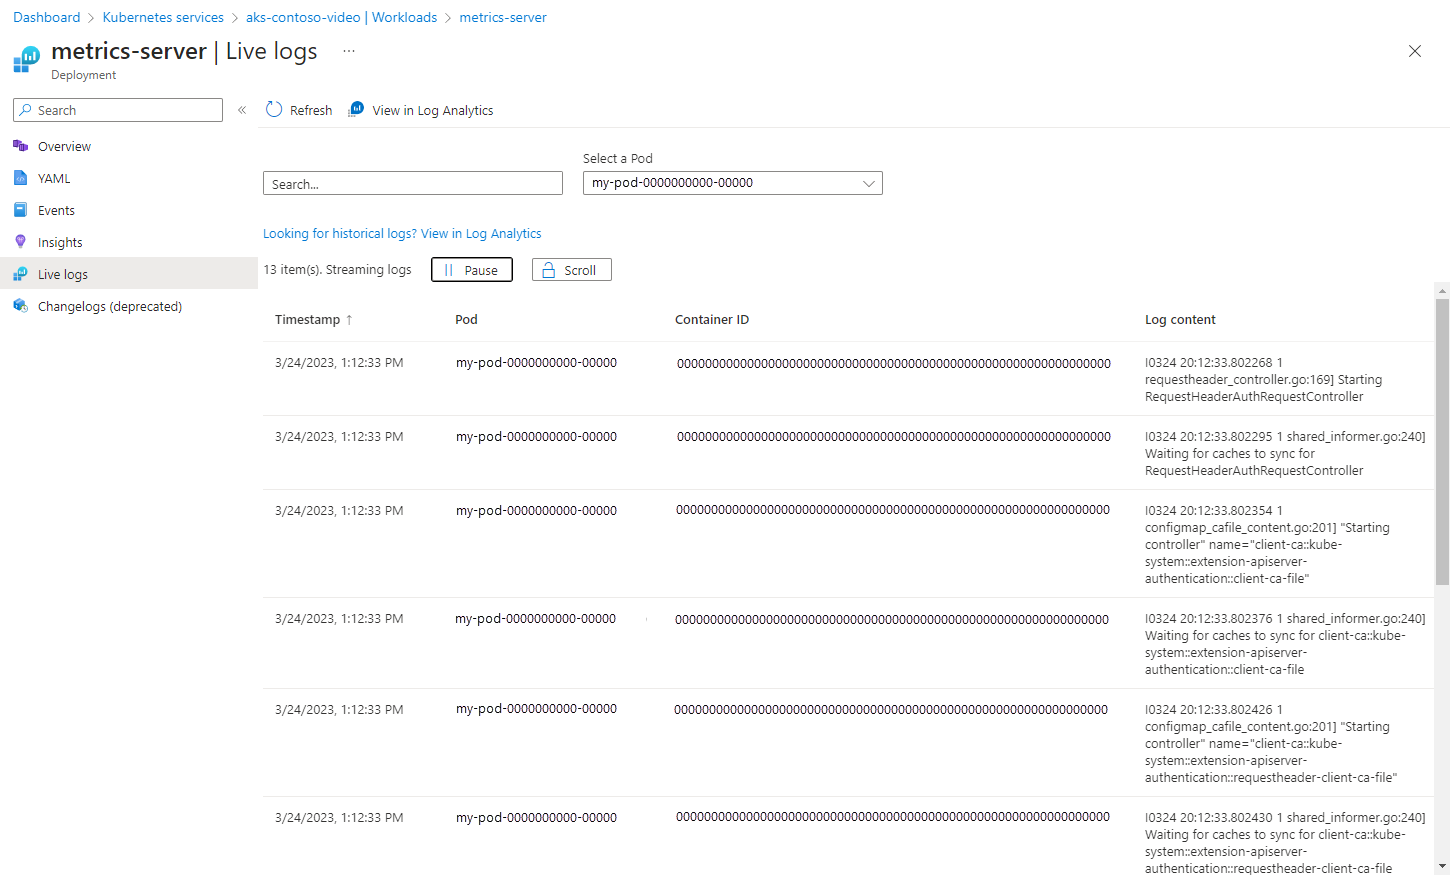Click the pod dropdown chevron arrow
Image resolution: width=1450 pixels, height=876 pixels.
coord(869,183)
